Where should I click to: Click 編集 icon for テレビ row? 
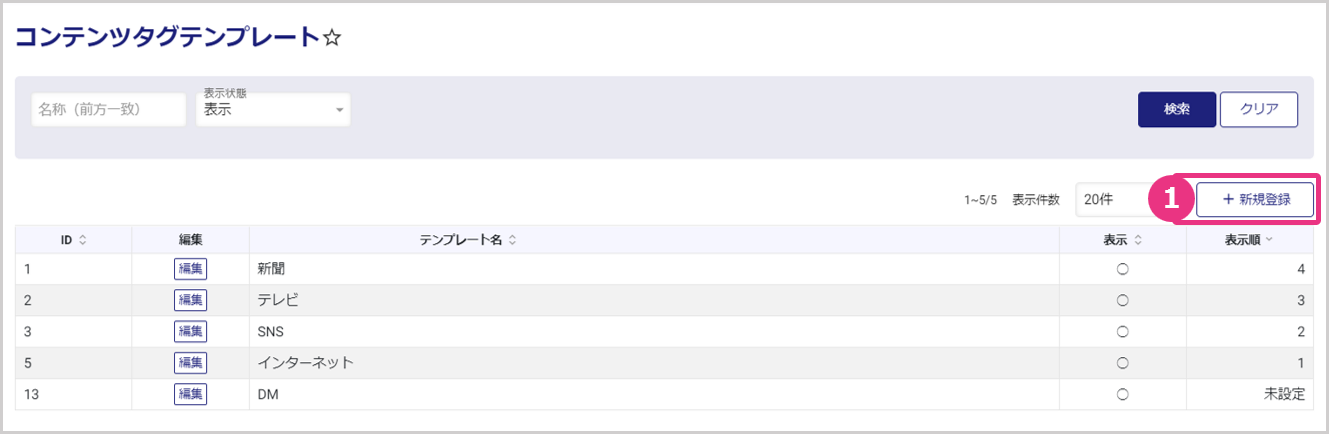point(190,300)
